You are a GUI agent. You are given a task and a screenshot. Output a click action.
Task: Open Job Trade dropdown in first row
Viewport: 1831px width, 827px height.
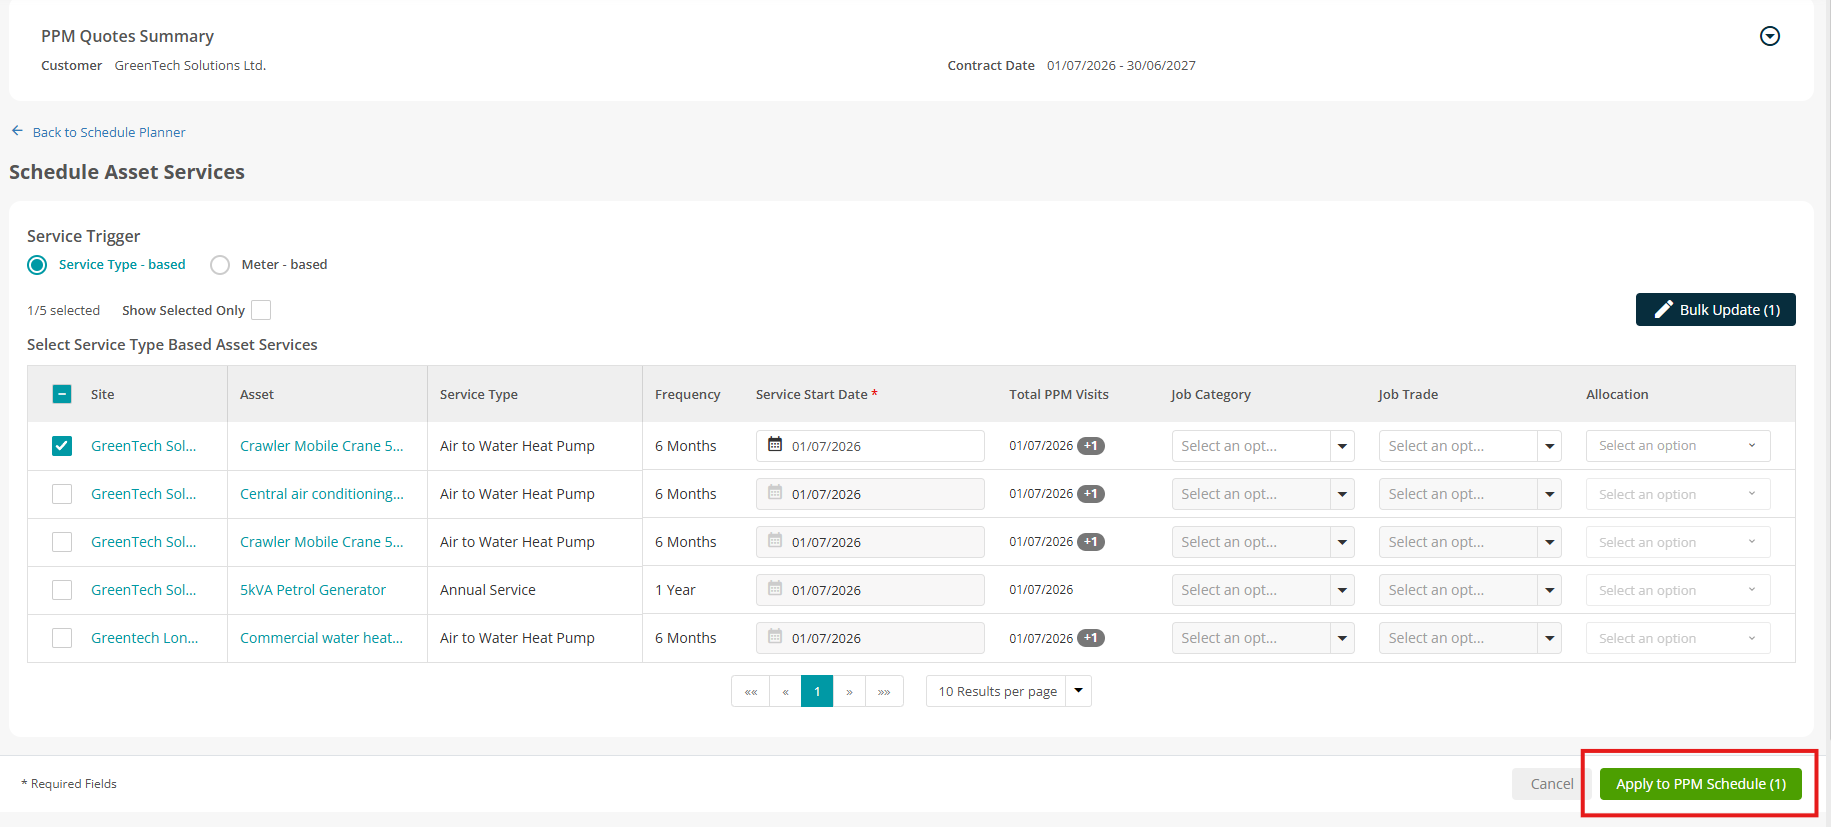(1470, 446)
